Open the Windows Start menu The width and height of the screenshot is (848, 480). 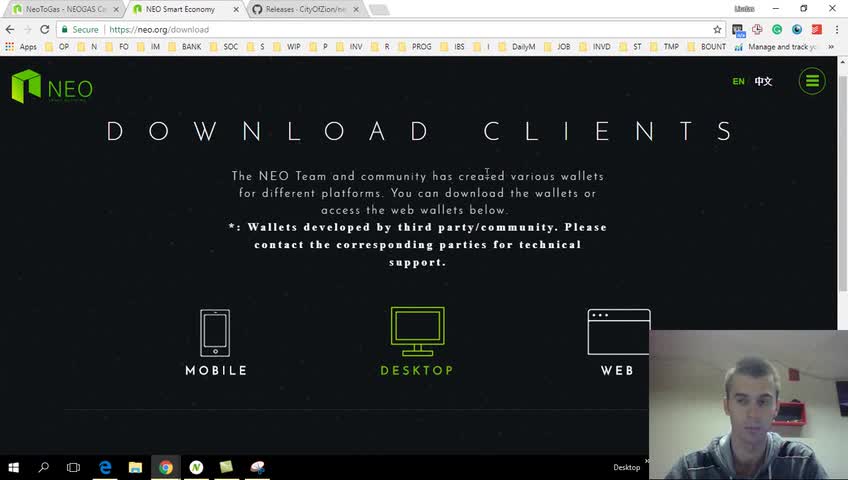point(14,467)
